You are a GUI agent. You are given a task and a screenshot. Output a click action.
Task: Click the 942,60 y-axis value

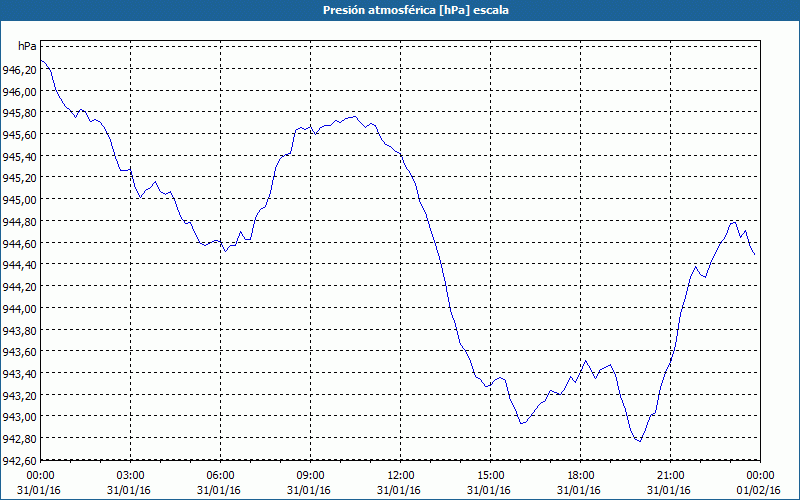point(19,460)
